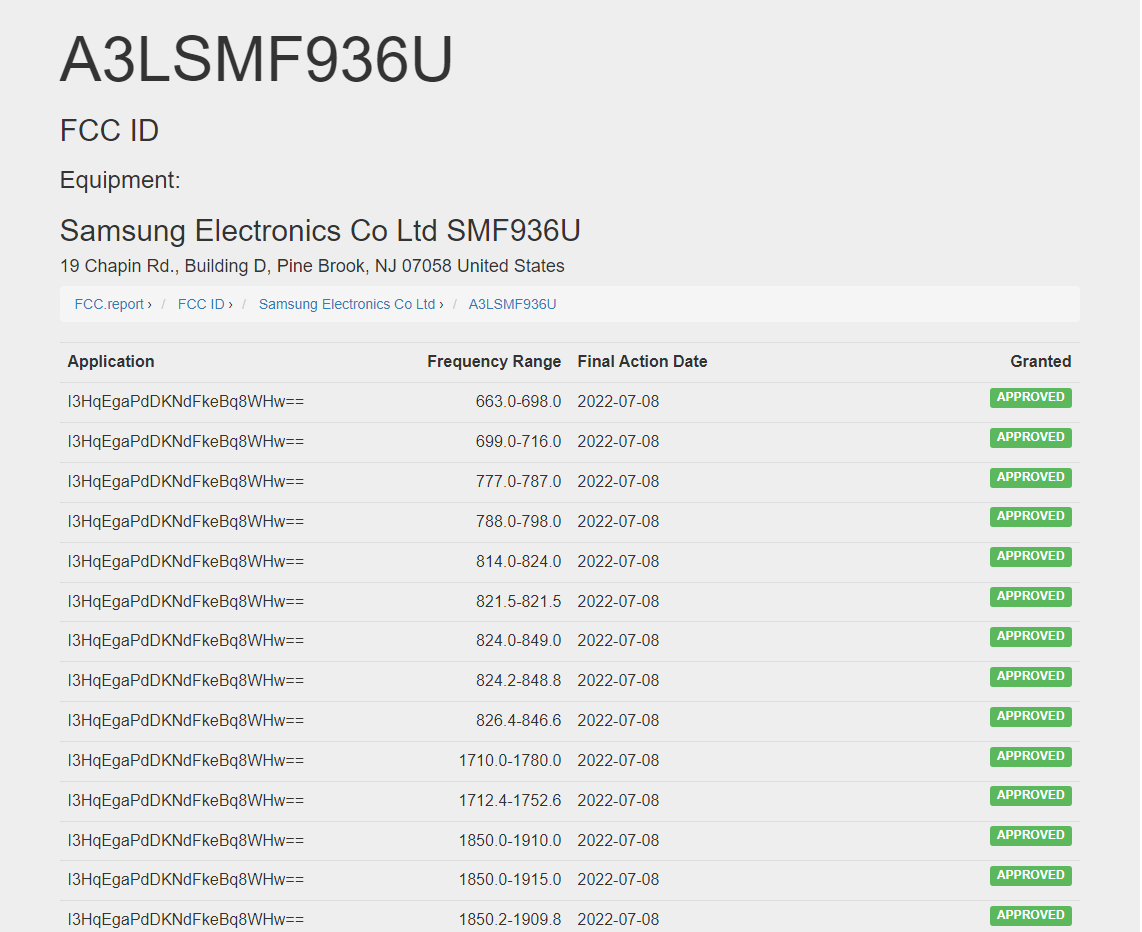Click the APPROVED badge for 788.0-798.0
1142x932 pixels.
click(1030, 517)
